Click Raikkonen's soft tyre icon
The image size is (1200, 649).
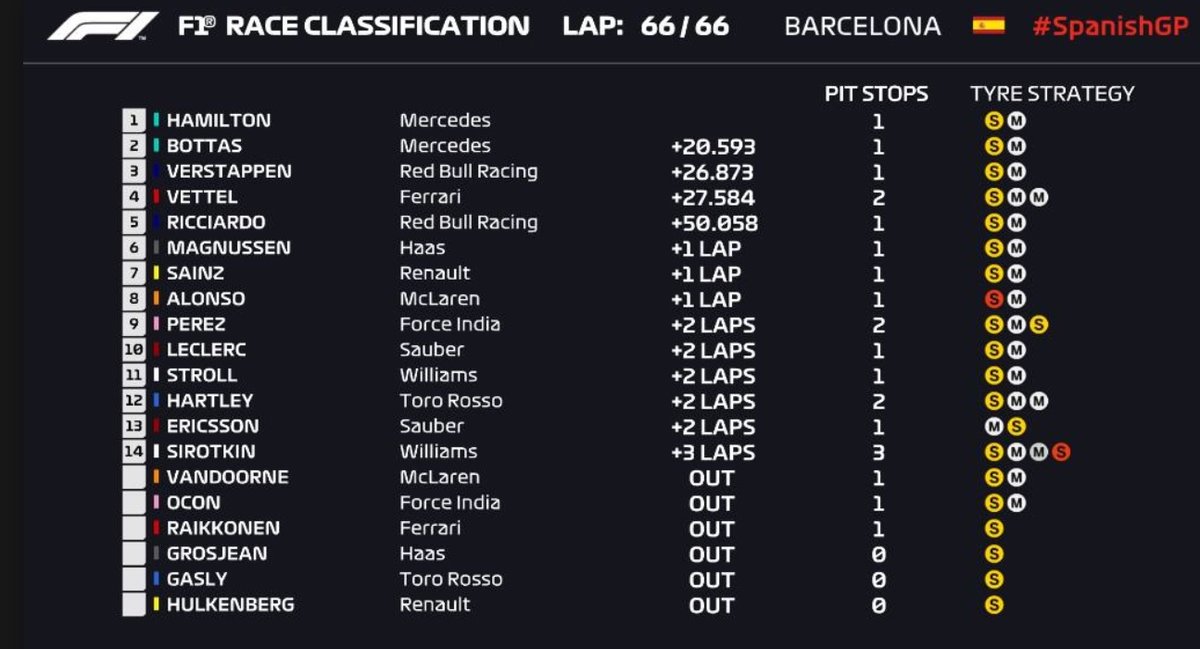[x=993, y=529]
